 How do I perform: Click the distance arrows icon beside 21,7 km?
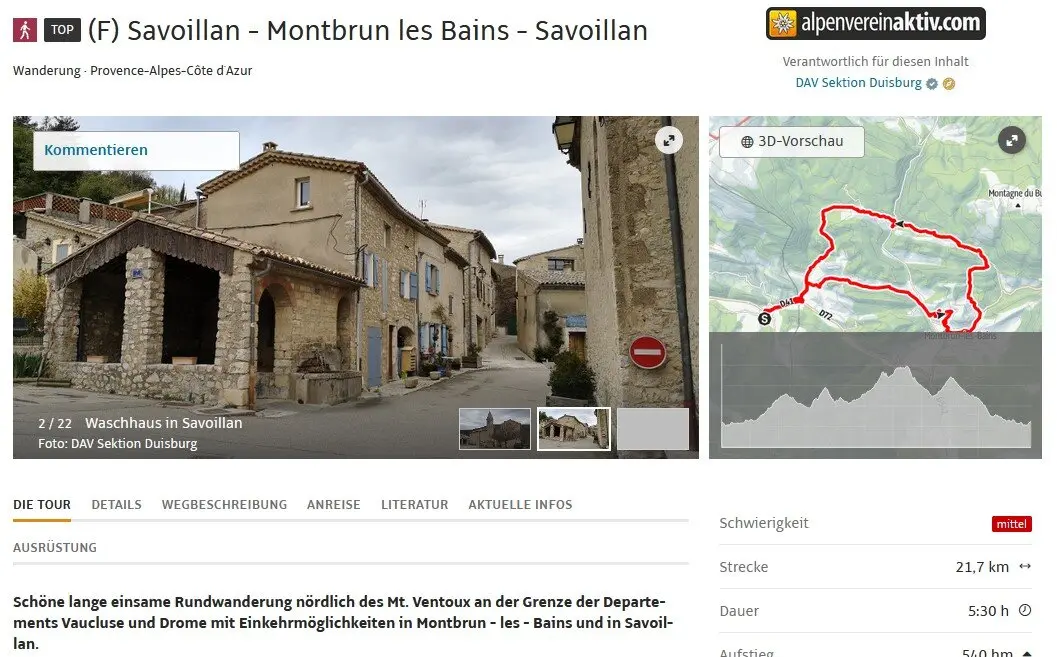coord(1025,566)
